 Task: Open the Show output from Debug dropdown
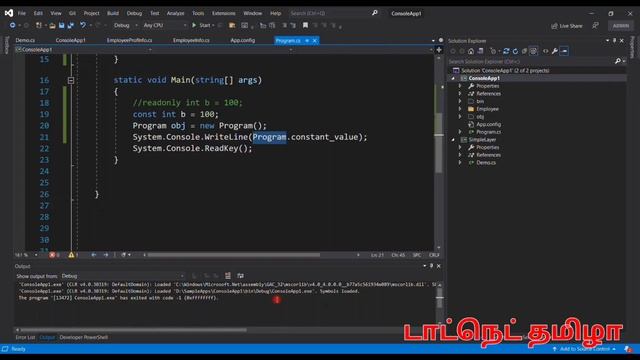(122, 276)
